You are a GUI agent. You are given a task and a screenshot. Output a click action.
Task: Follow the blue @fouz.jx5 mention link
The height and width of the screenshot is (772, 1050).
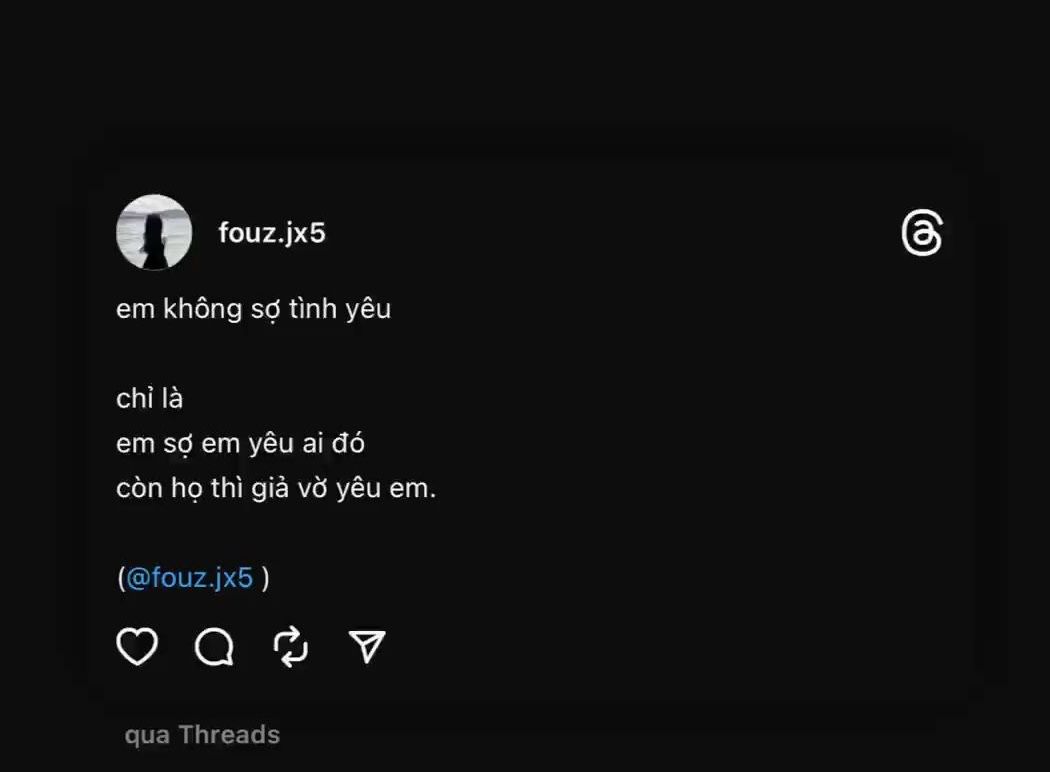click(x=190, y=578)
